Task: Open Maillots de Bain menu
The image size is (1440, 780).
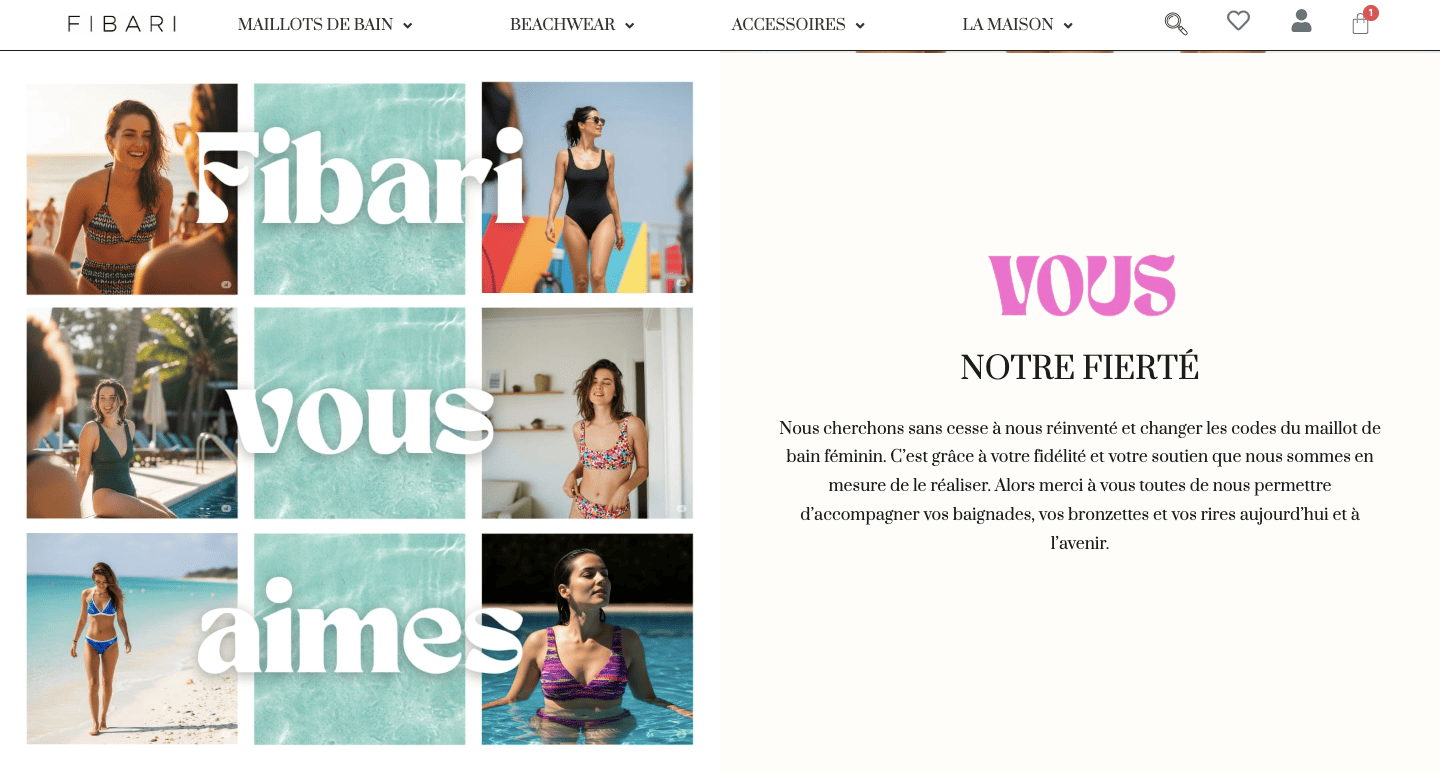Action: coord(315,25)
